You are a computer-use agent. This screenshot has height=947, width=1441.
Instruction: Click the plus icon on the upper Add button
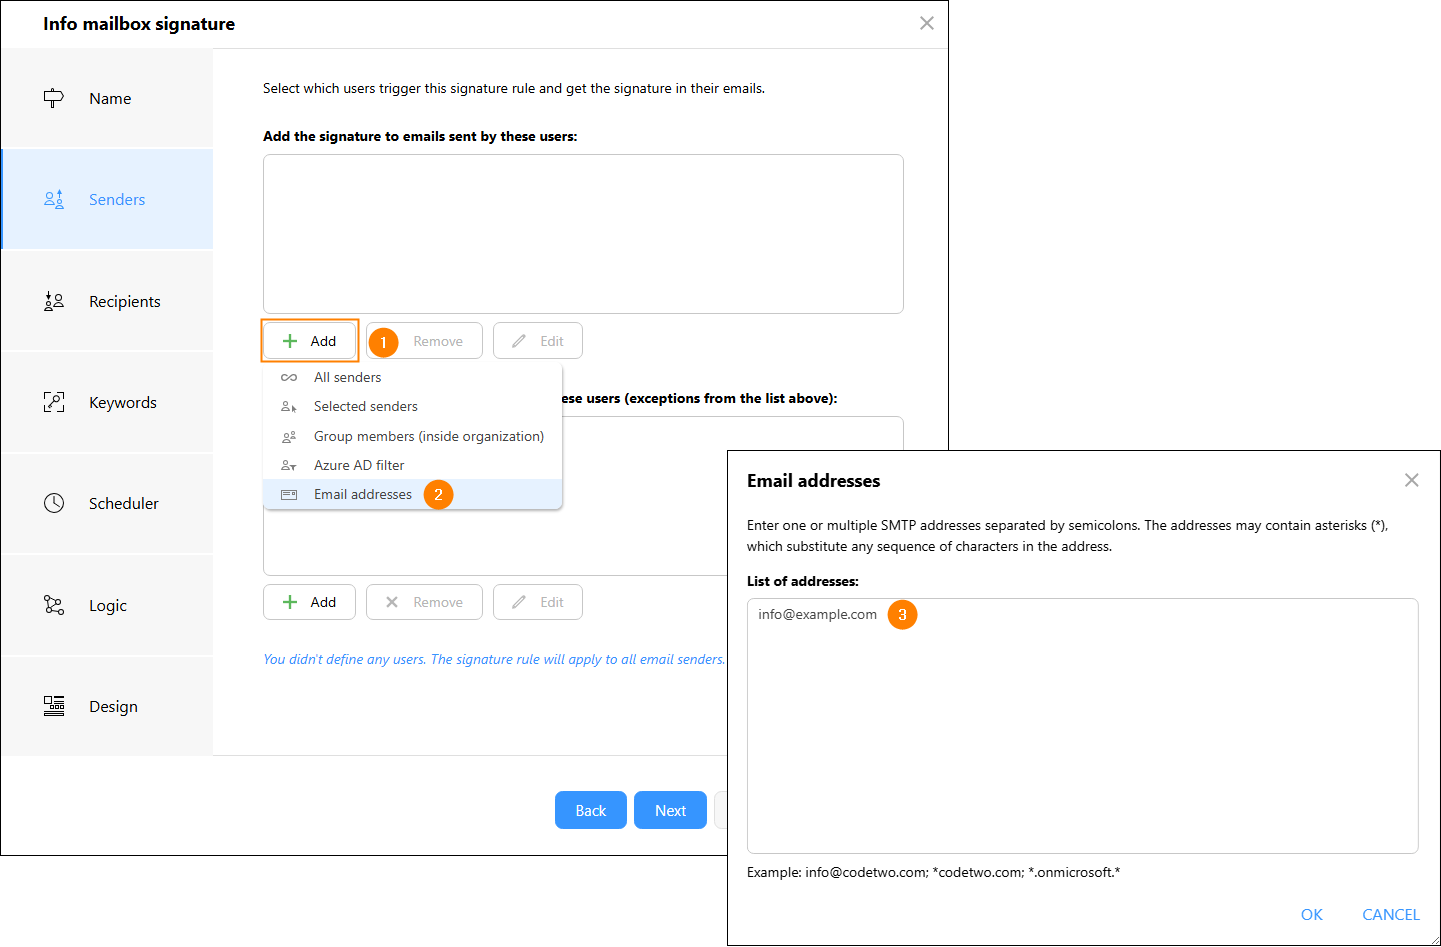click(x=290, y=341)
